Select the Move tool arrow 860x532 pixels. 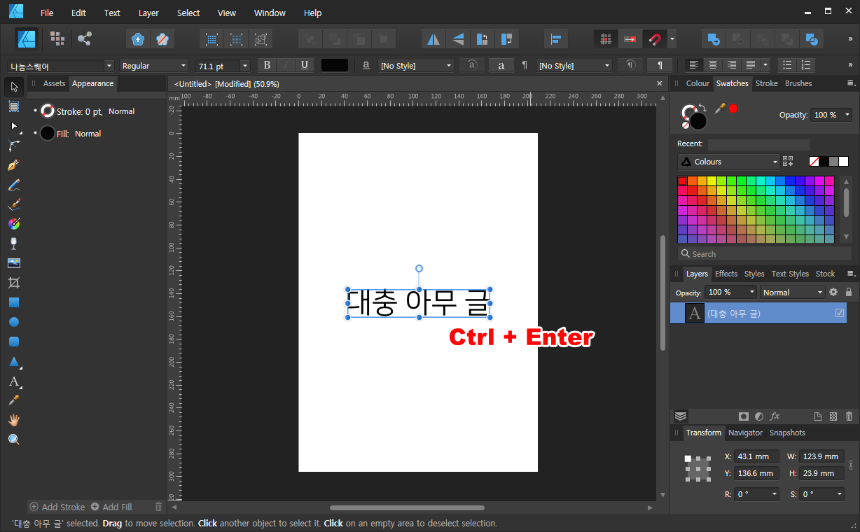(x=14, y=87)
